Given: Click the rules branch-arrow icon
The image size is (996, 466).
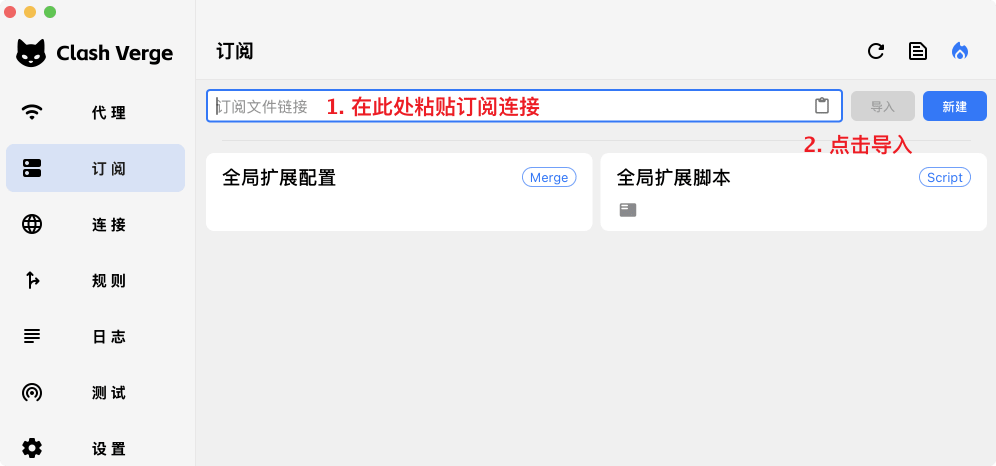Looking at the screenshot, I should click(x=32, y=280).
